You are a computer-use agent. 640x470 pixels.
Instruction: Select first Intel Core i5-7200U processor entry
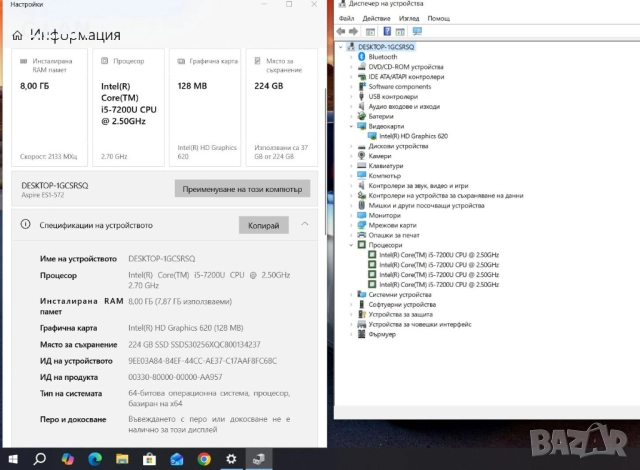pyautogui.click(x=439, y=255)
